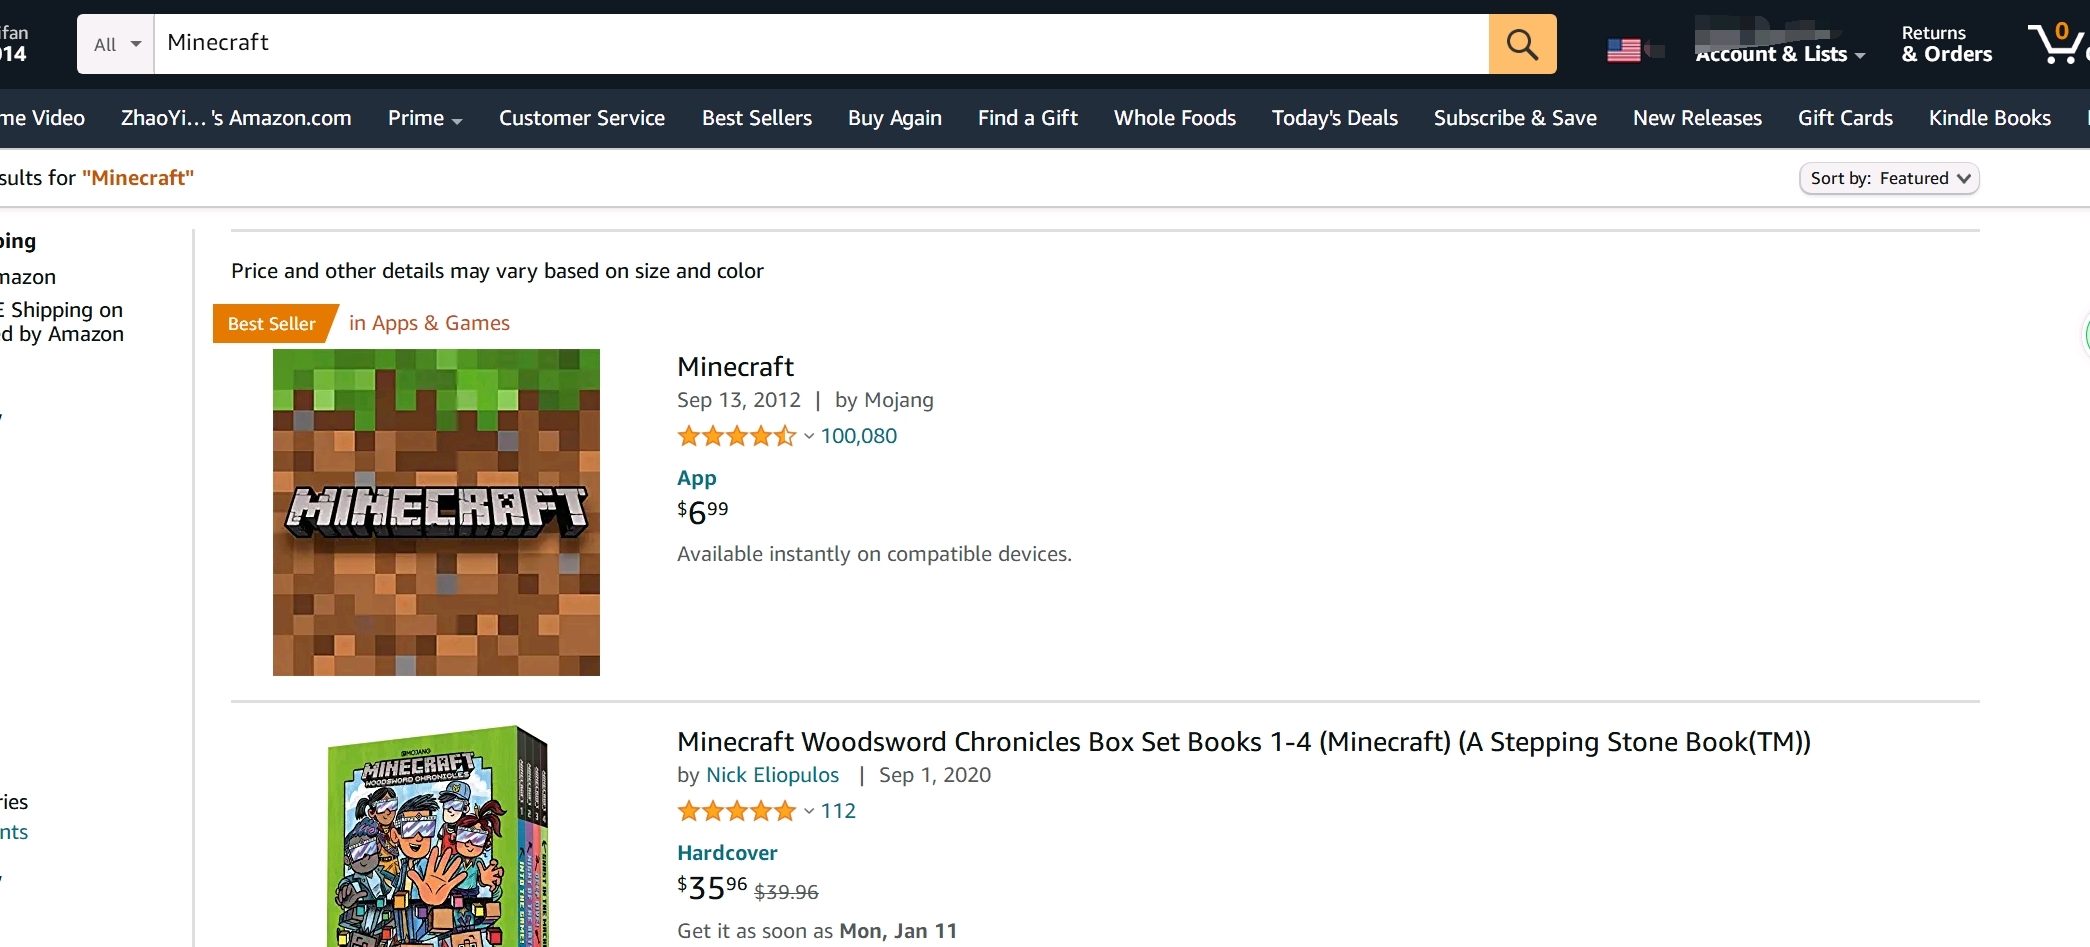2090x947 pixels.
Task: Click the orange search magnifier button
Action: 1522,44
